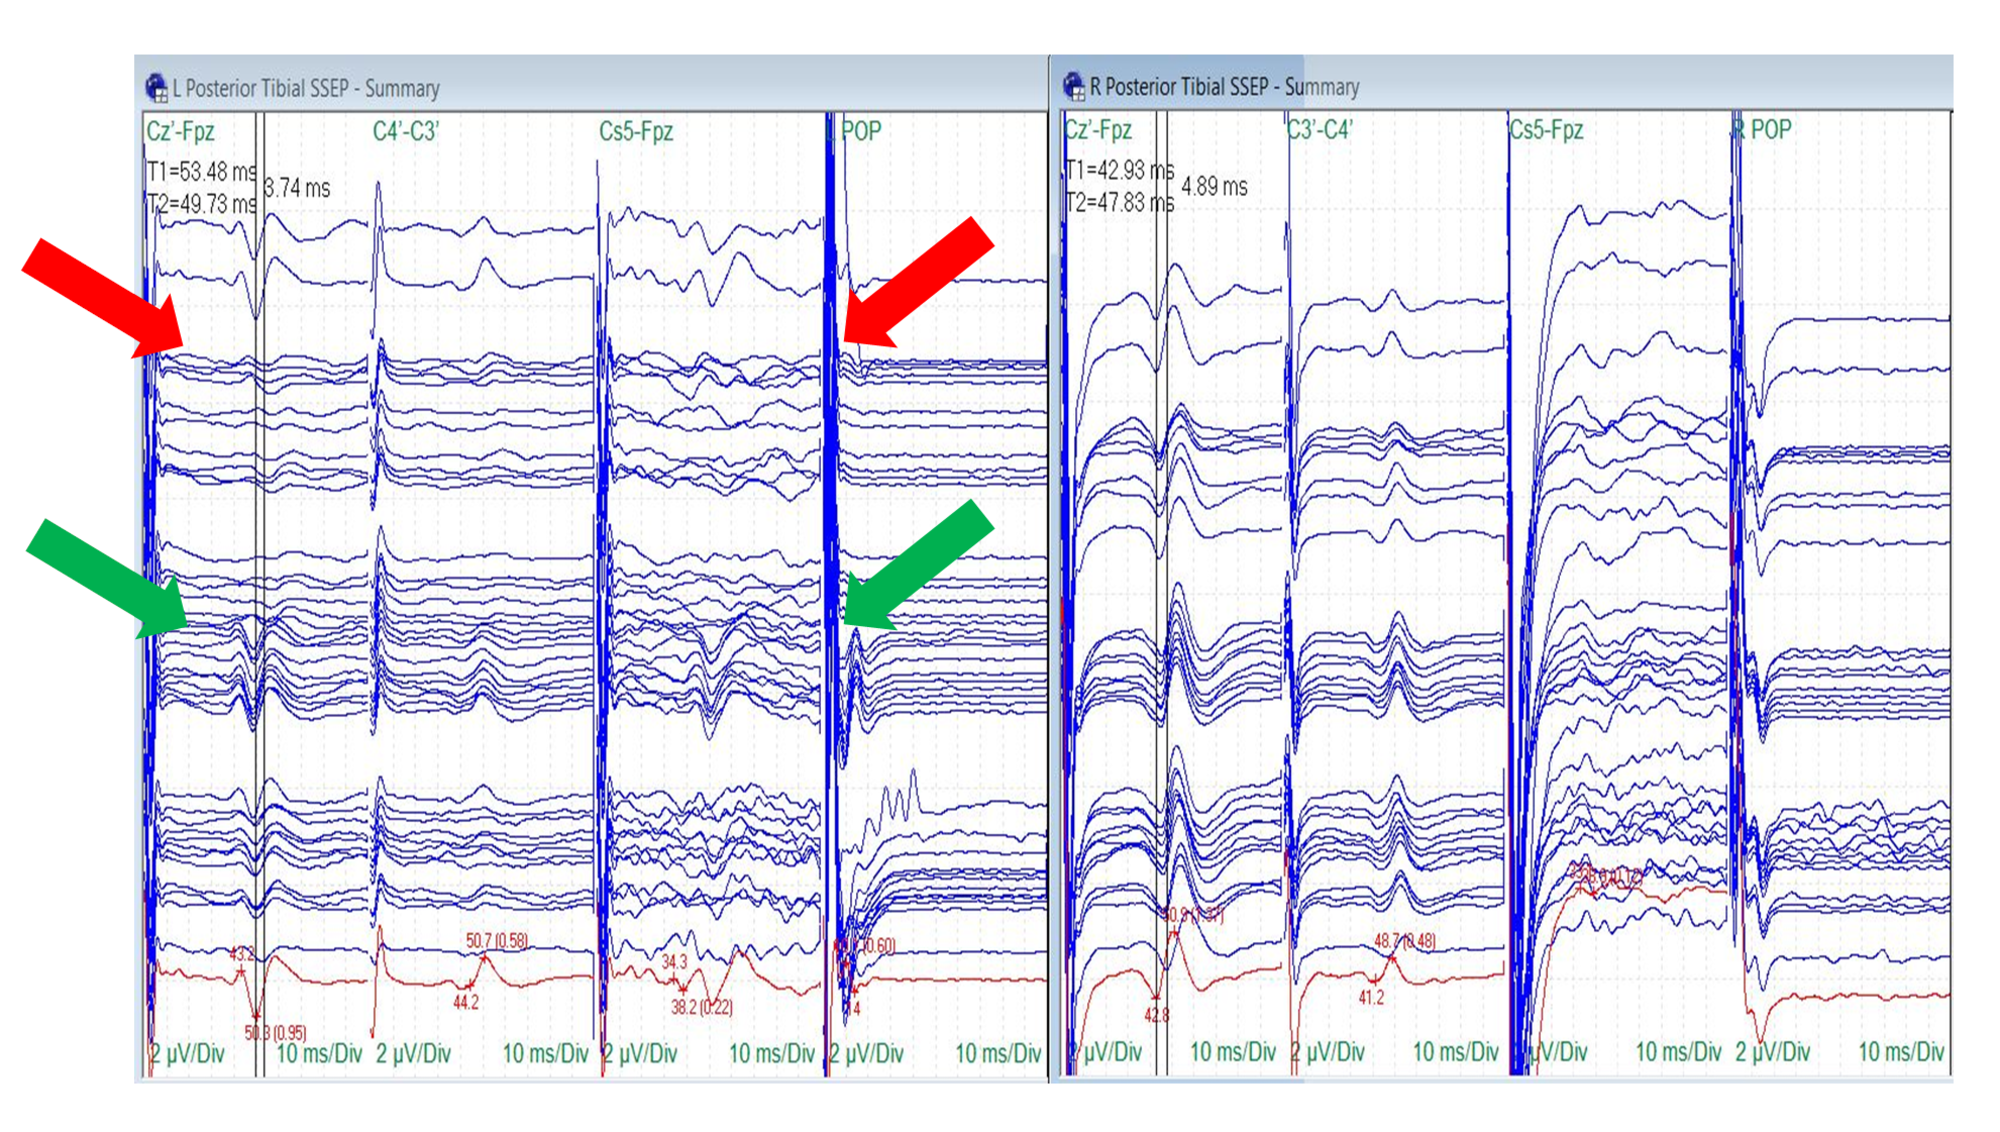Screen dimensions: 2000x1132
Task: Select the T2=49.73 ms cursor readout
Action: [201, 204]
